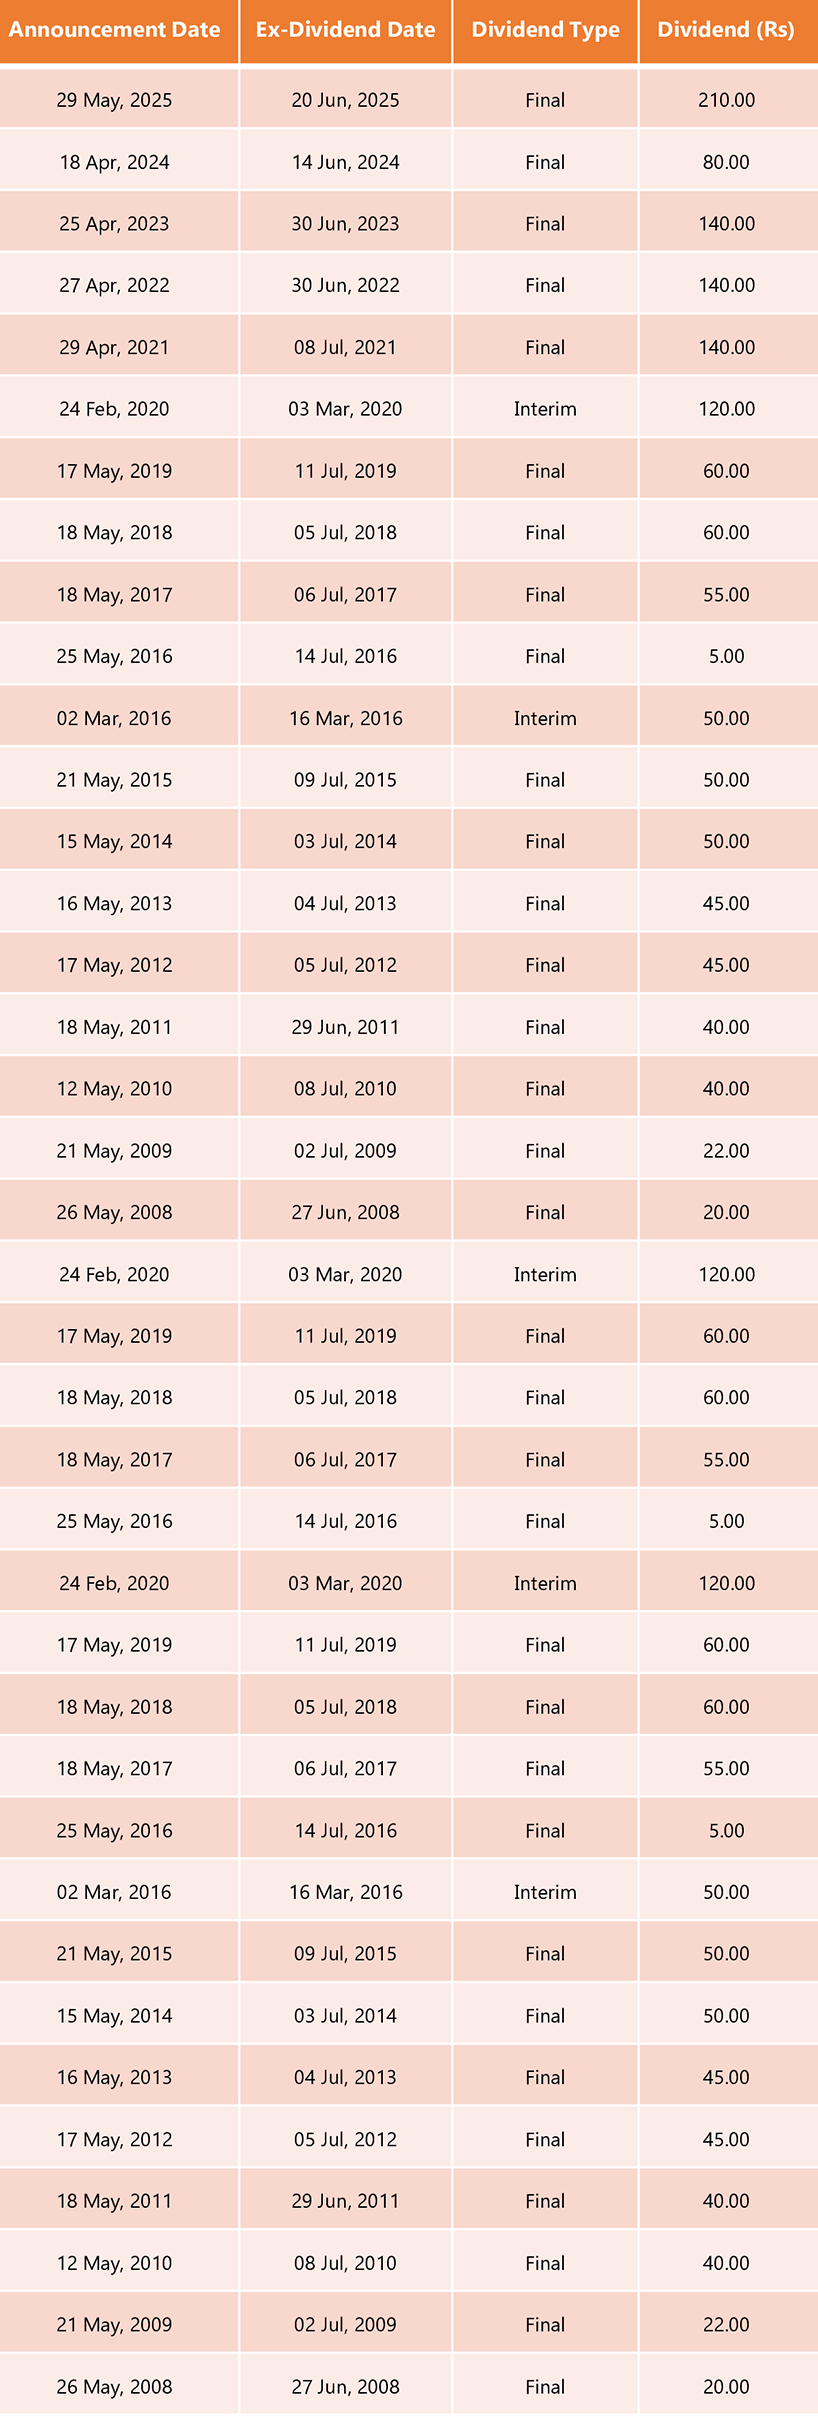
Task: Select the 29 Apr, 2021 announcement date
Action: [114, 348]
